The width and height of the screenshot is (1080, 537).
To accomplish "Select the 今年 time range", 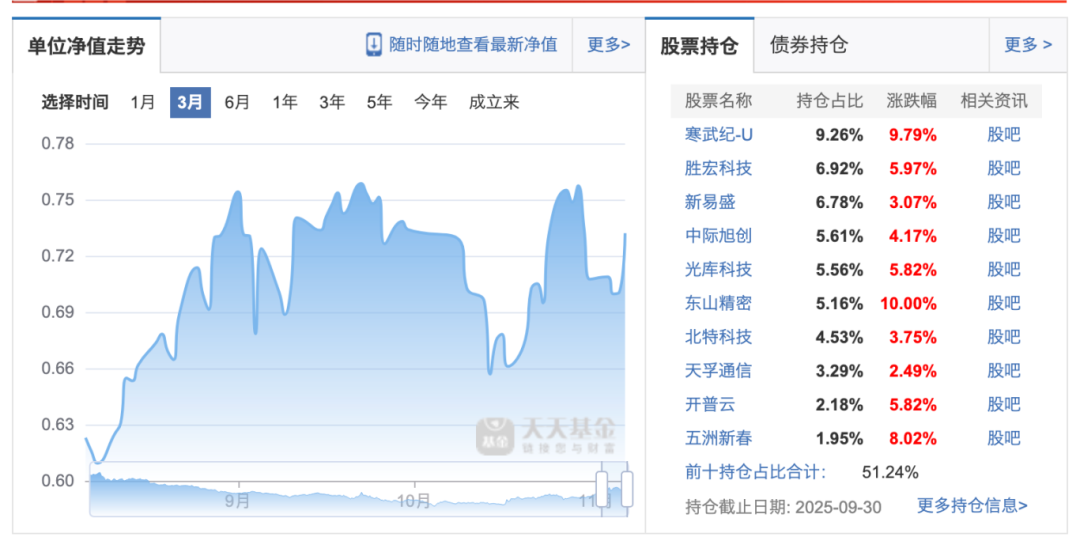I will (430, 103).
